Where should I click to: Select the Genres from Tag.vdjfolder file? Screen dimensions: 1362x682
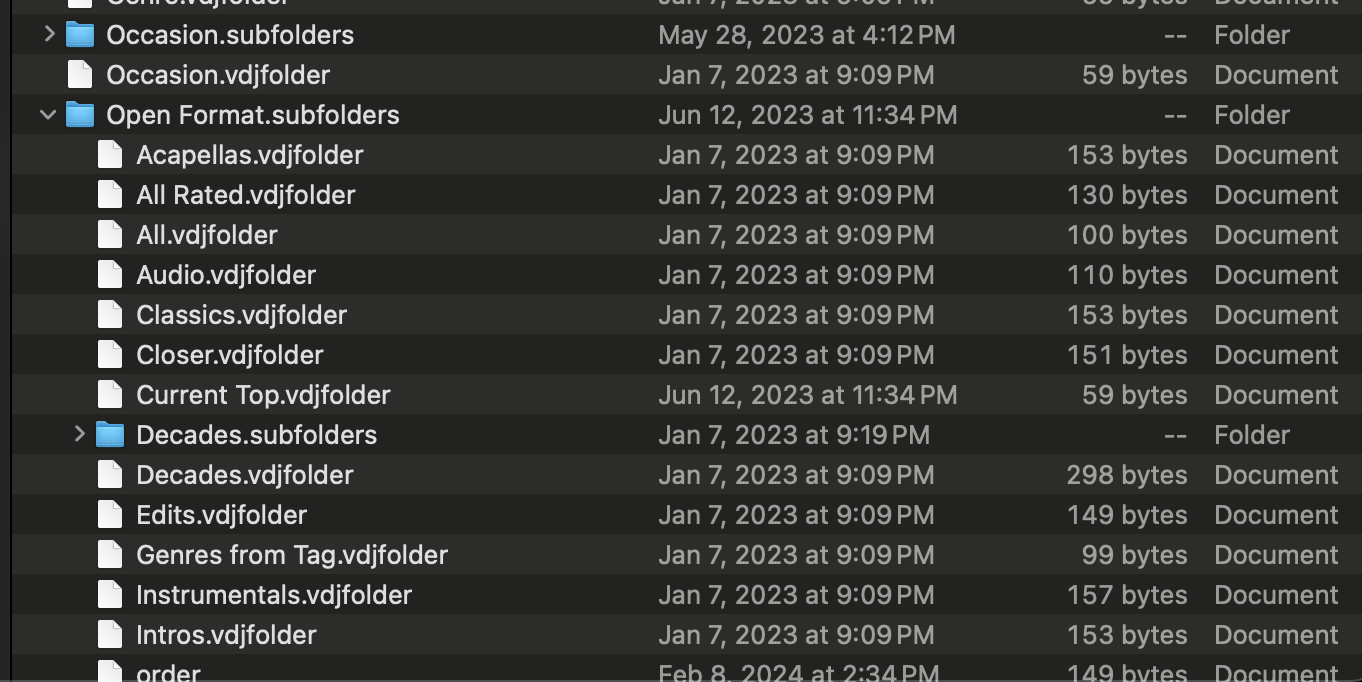tap(292, 555)
